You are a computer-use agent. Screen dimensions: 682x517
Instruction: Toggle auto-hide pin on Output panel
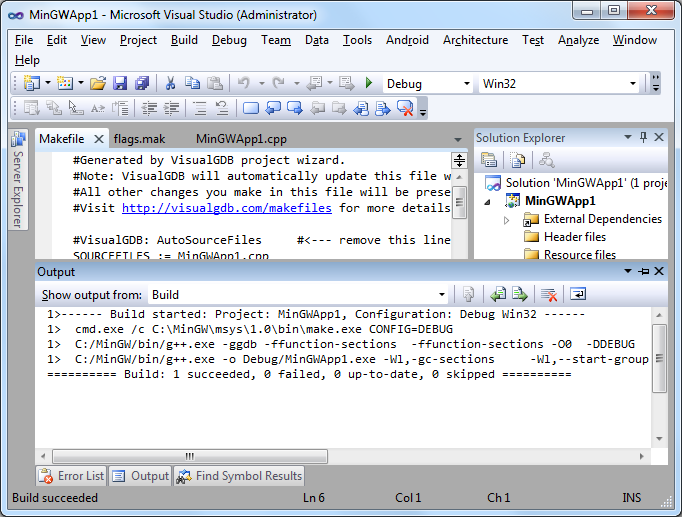point(643,271)
